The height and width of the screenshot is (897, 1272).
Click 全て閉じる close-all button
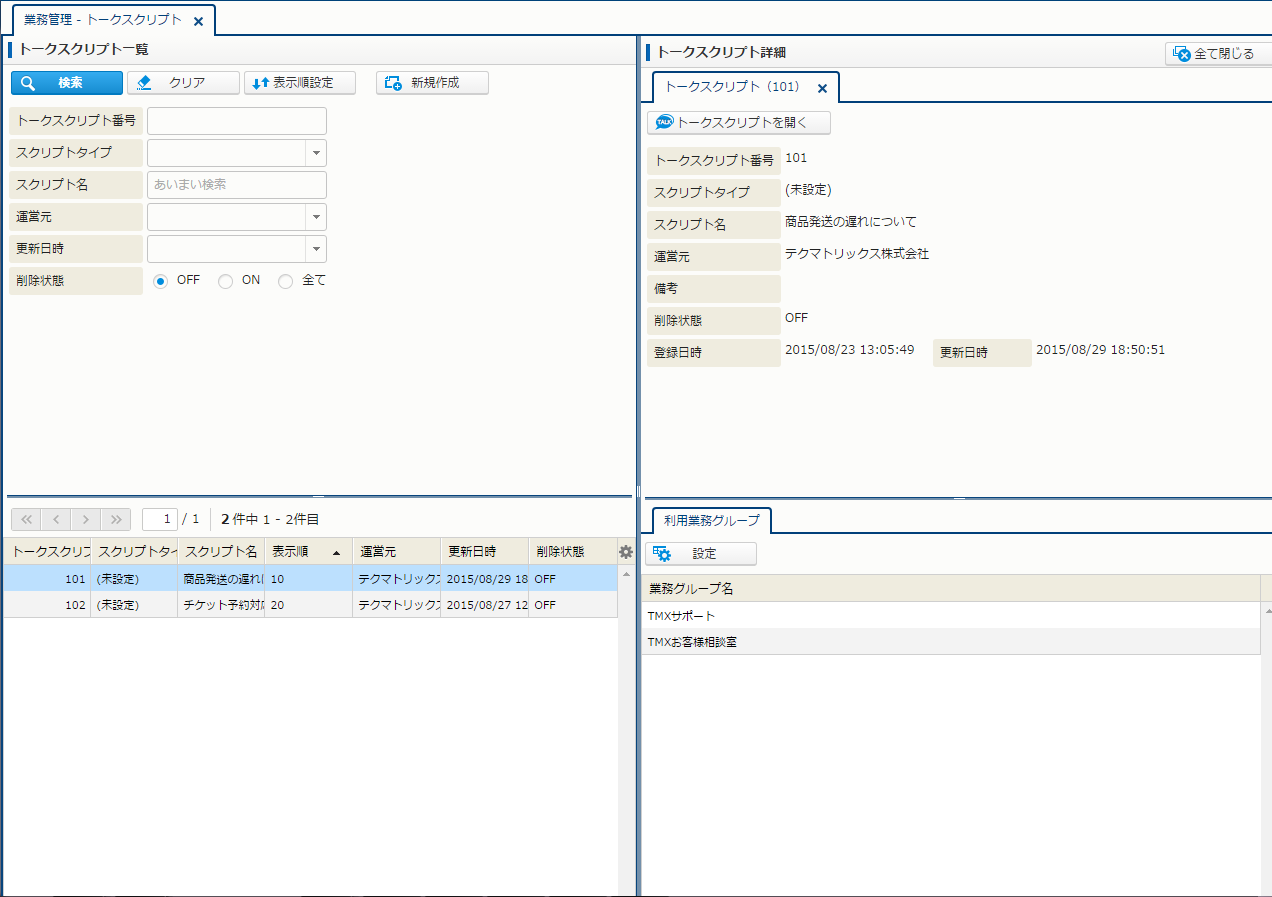tap(1217, 54)
